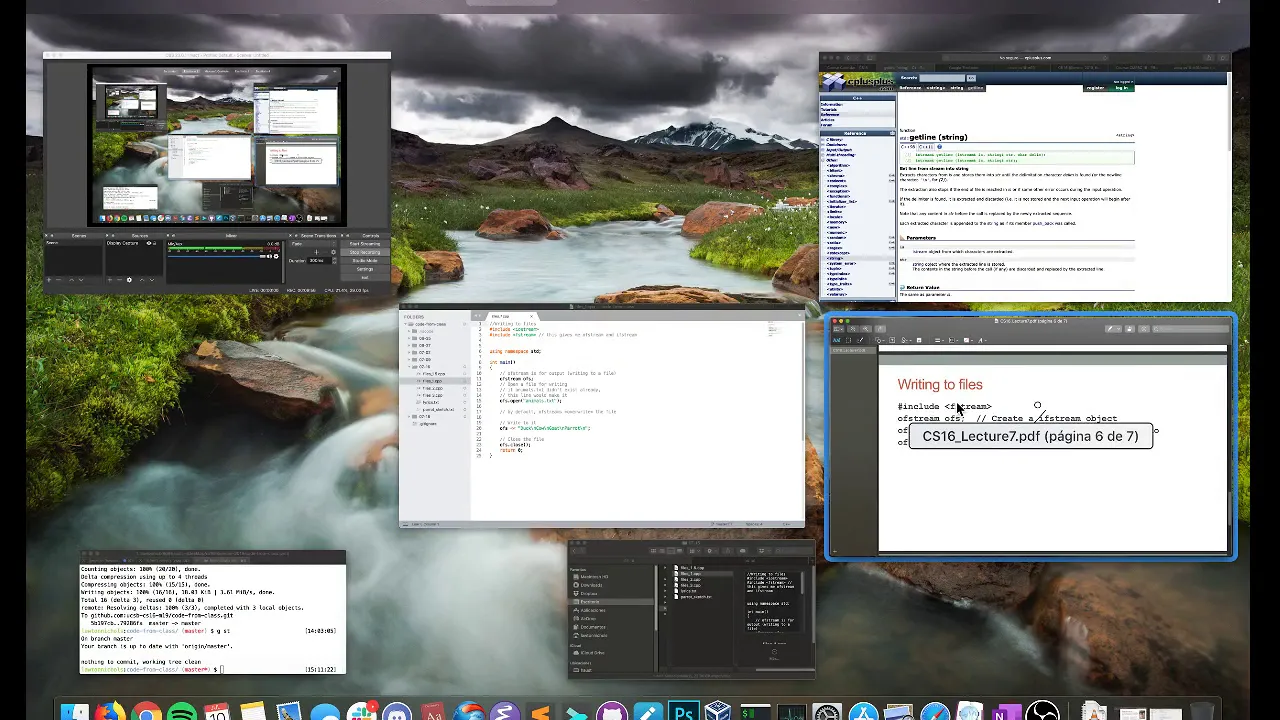Click the Go button beside cplusplus search
Screen dimensions: 1280x720
[x=971, y=78]
